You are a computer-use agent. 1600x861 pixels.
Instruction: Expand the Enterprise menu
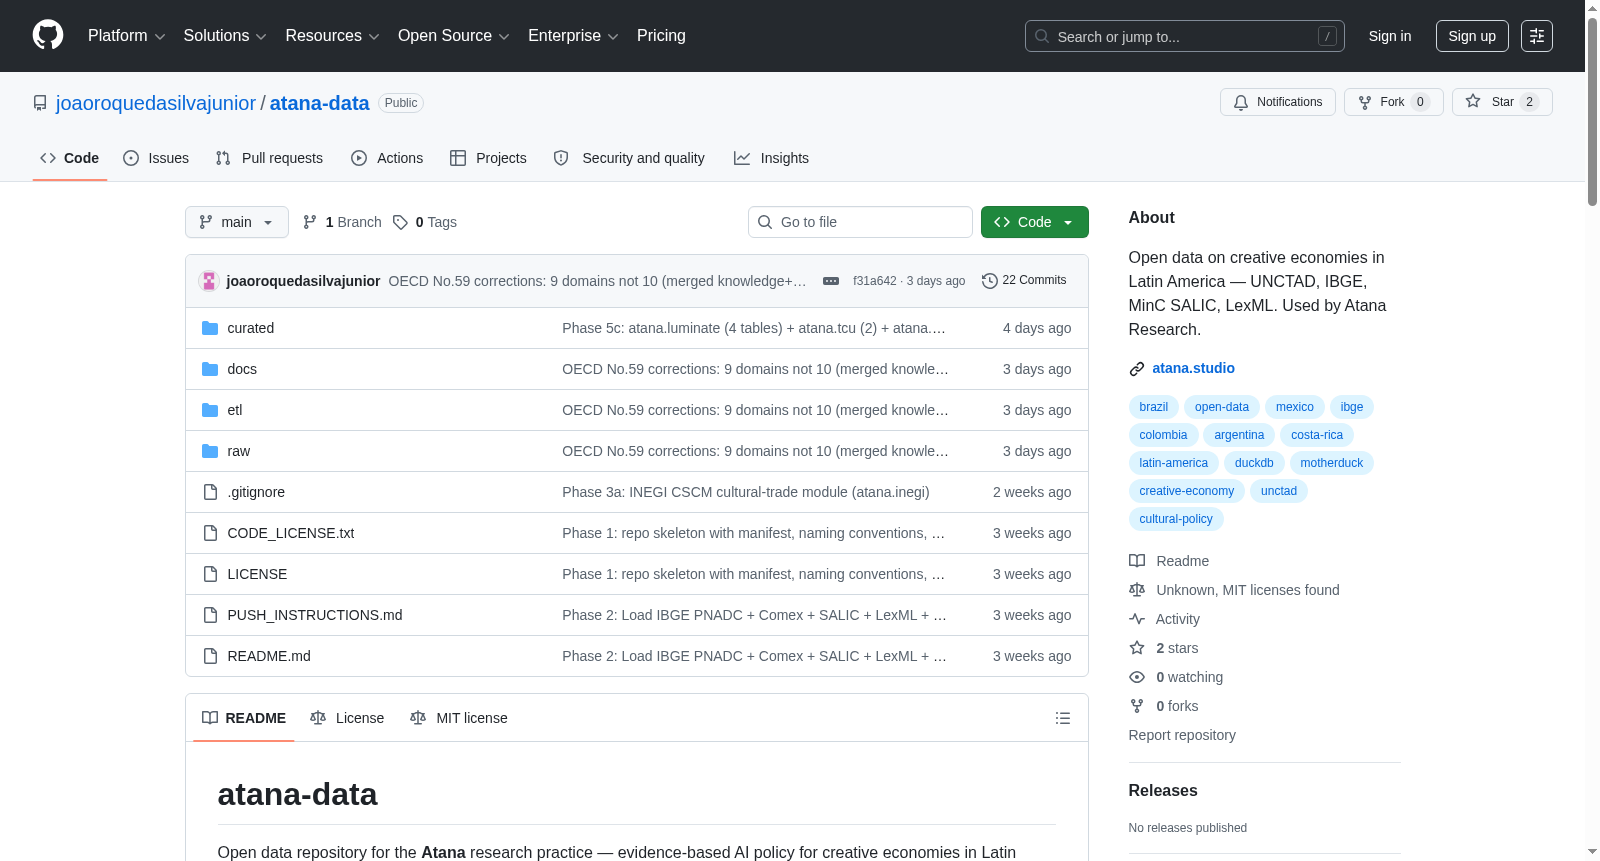573,36
